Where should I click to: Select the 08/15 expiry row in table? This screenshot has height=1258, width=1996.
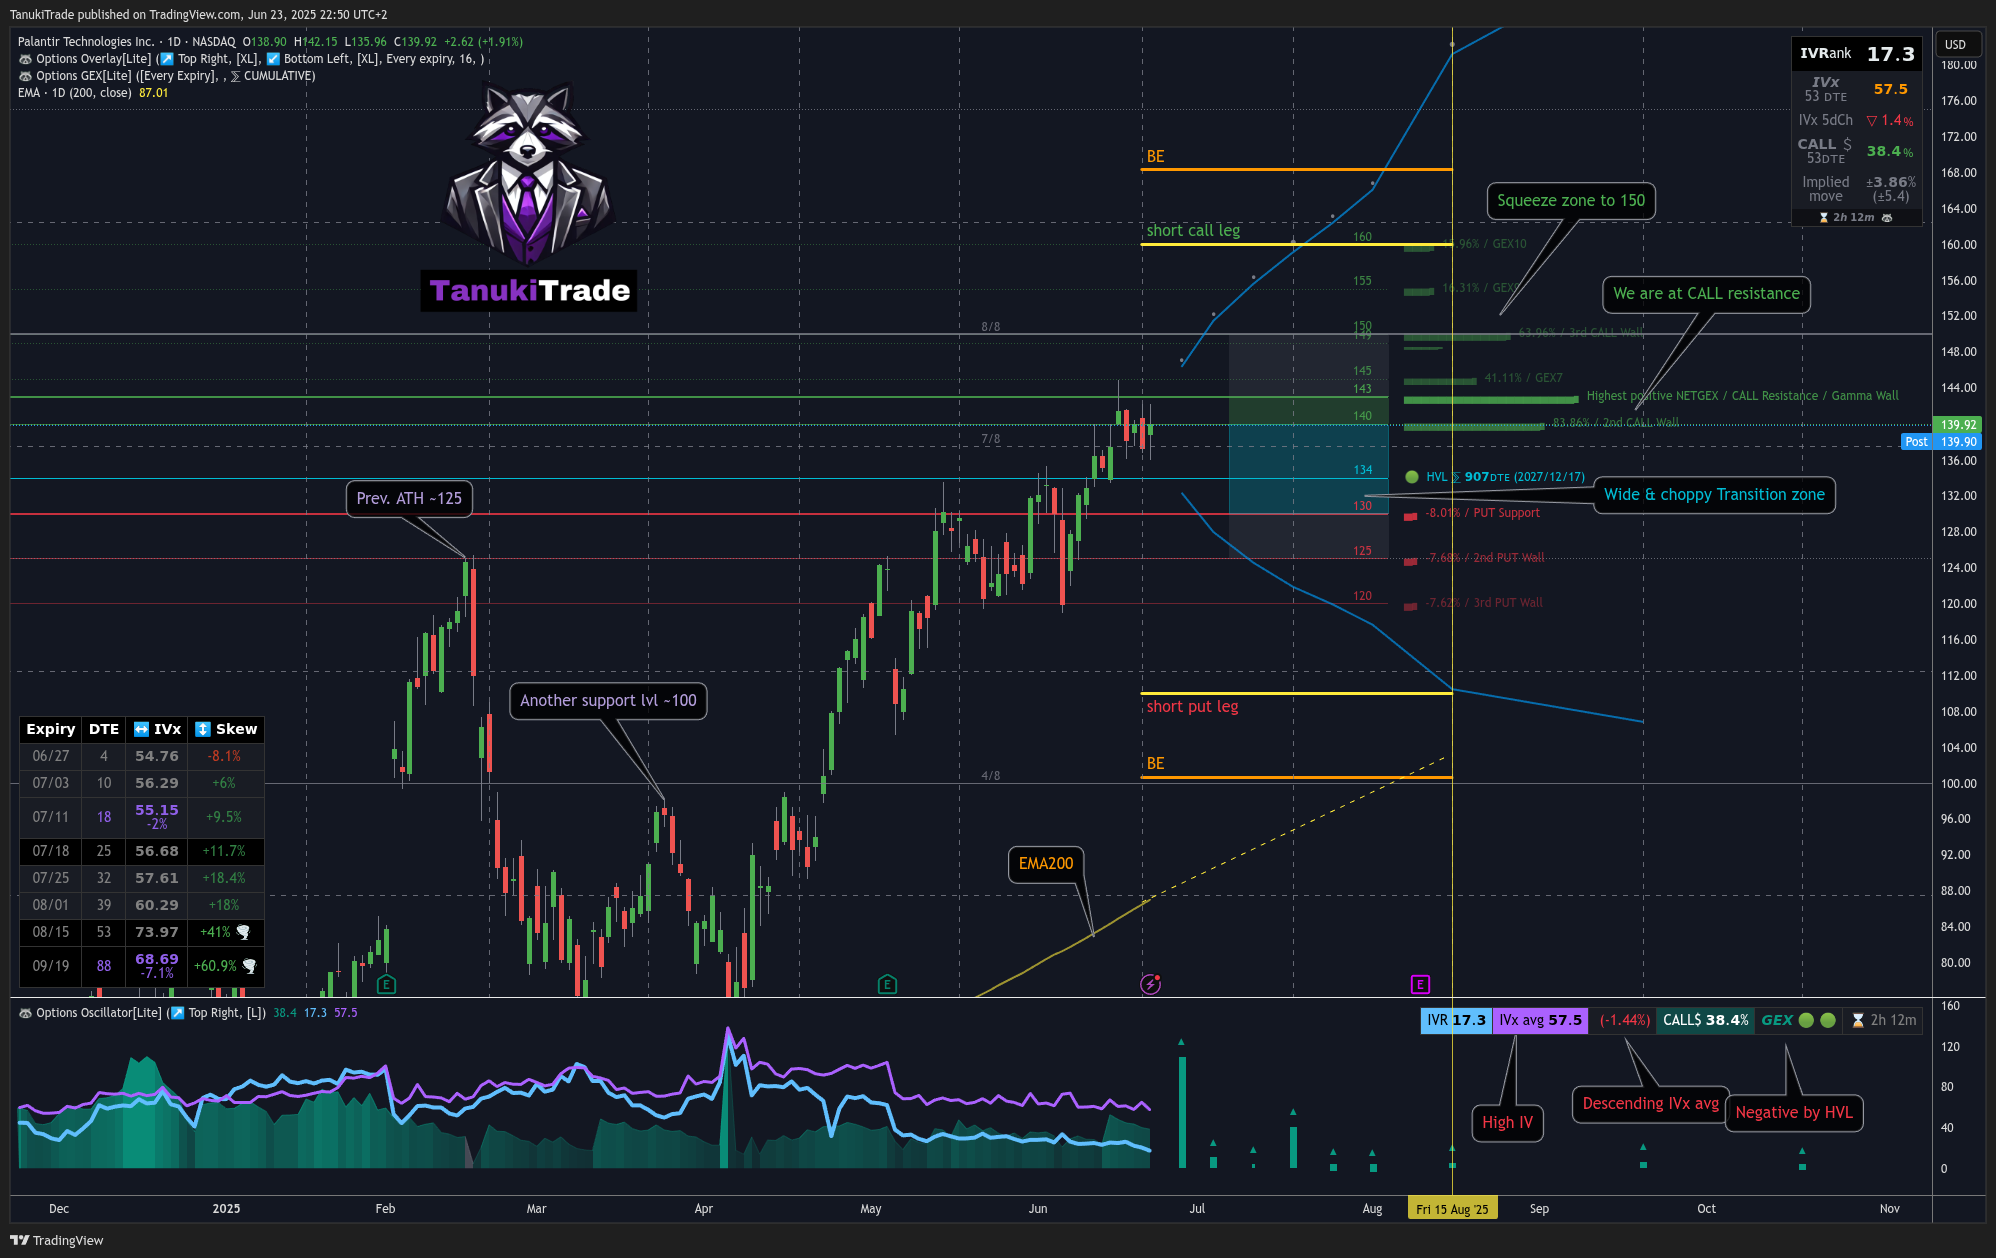point(141,932)
